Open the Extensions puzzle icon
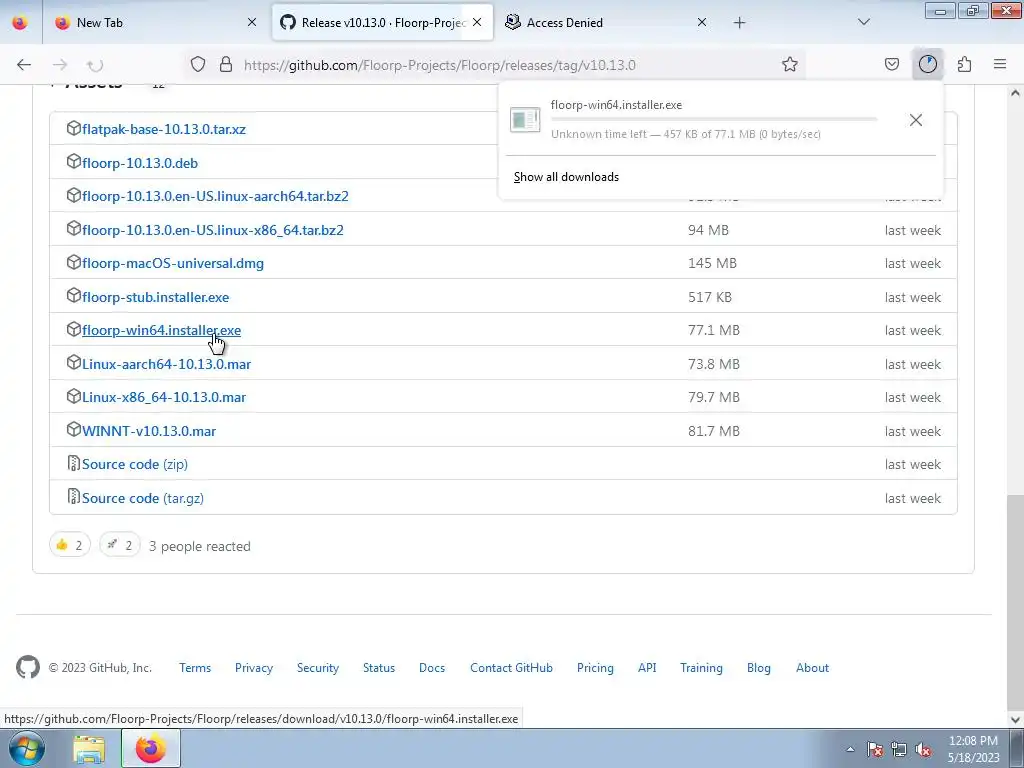Image resolution: width=1024 pixels, height=768 pixels. tap(965, 64)
